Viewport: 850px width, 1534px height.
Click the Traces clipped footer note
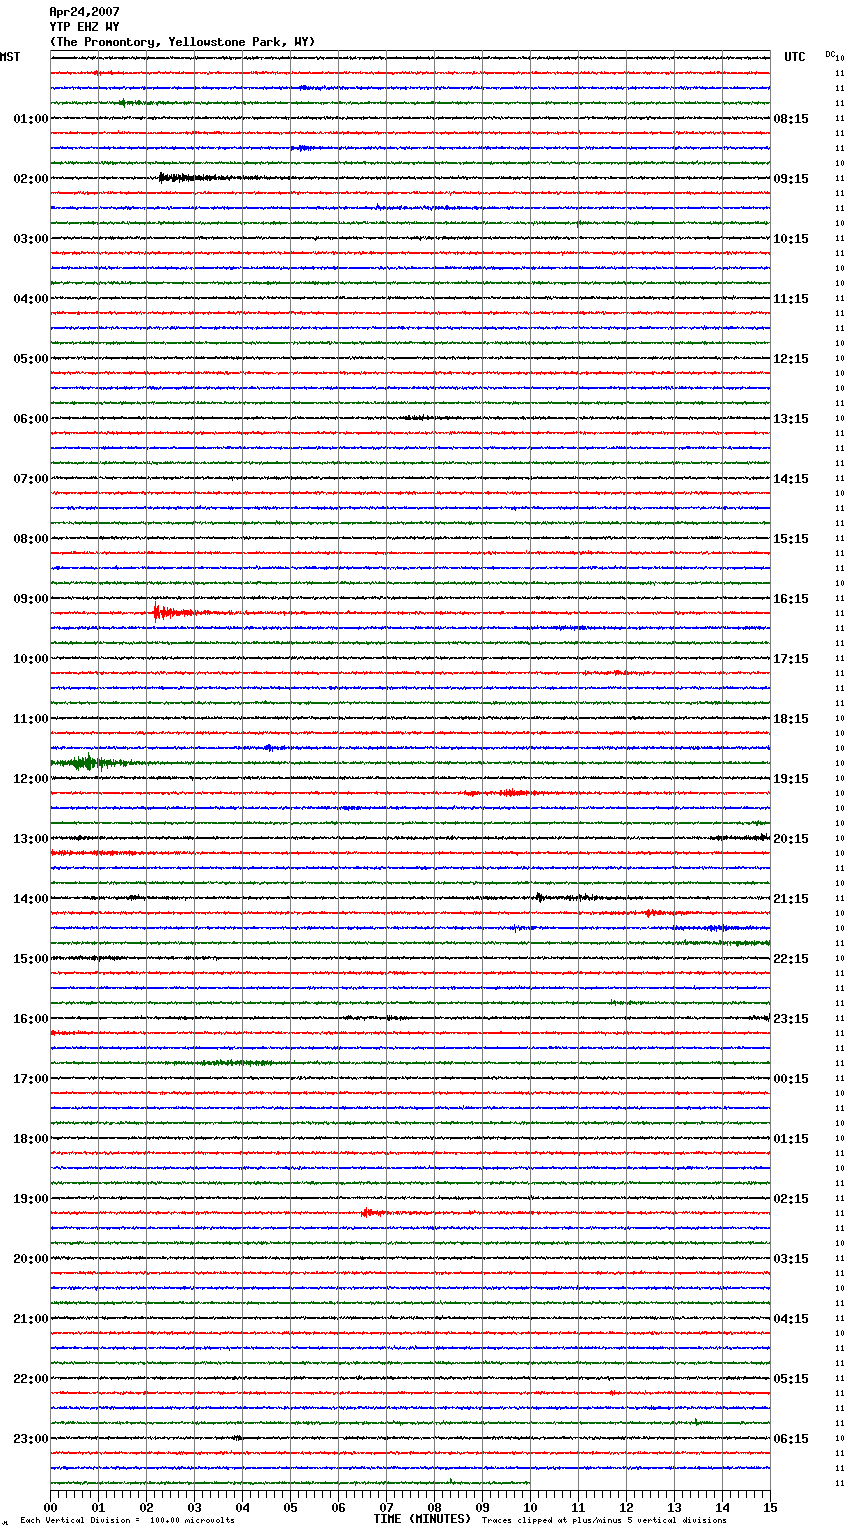coord(604,1520)
